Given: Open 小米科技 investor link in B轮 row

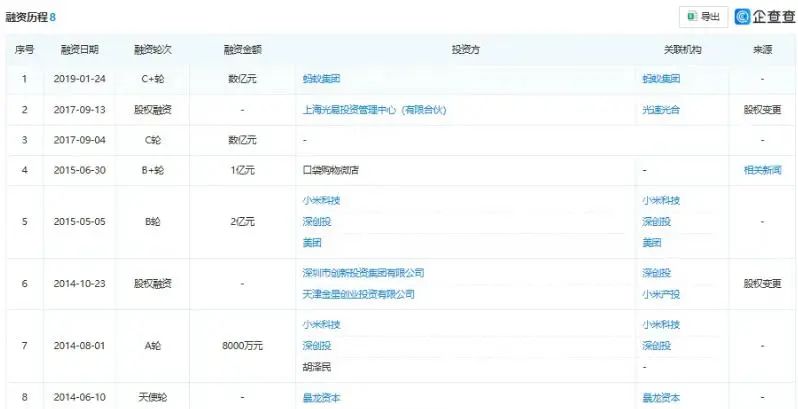Looking at the screenshot, I should [321, 200].
